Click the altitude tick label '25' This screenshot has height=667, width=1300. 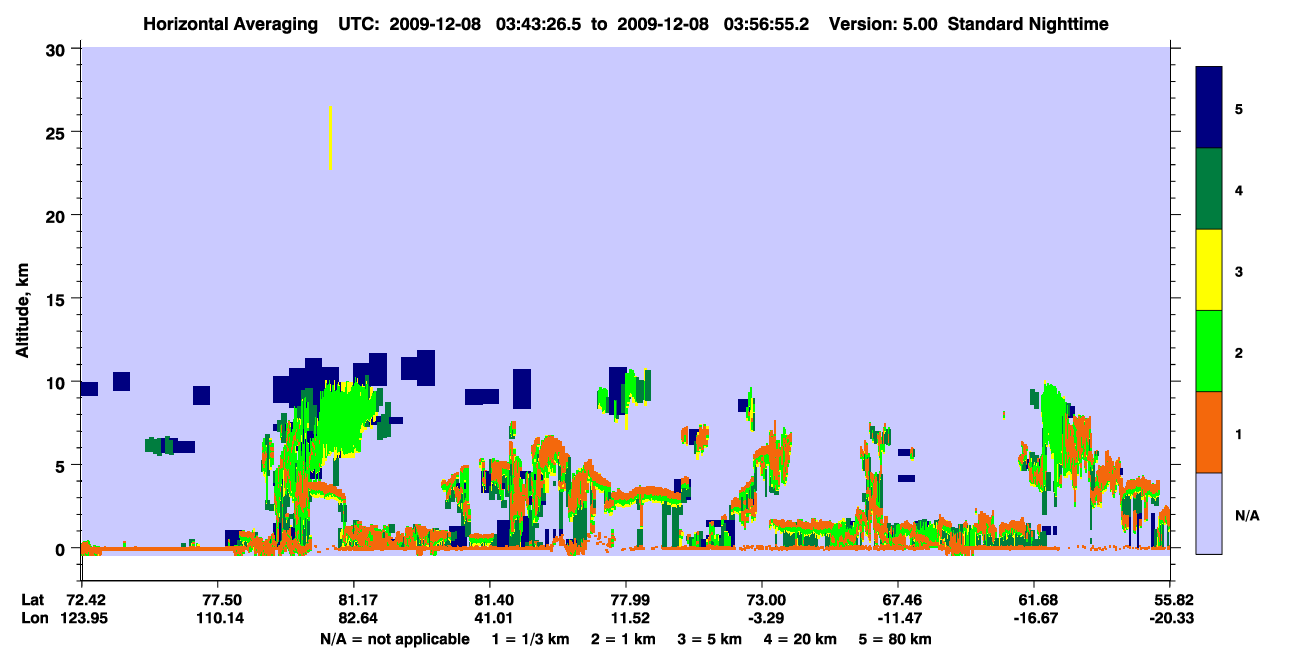tap(58, 132)
